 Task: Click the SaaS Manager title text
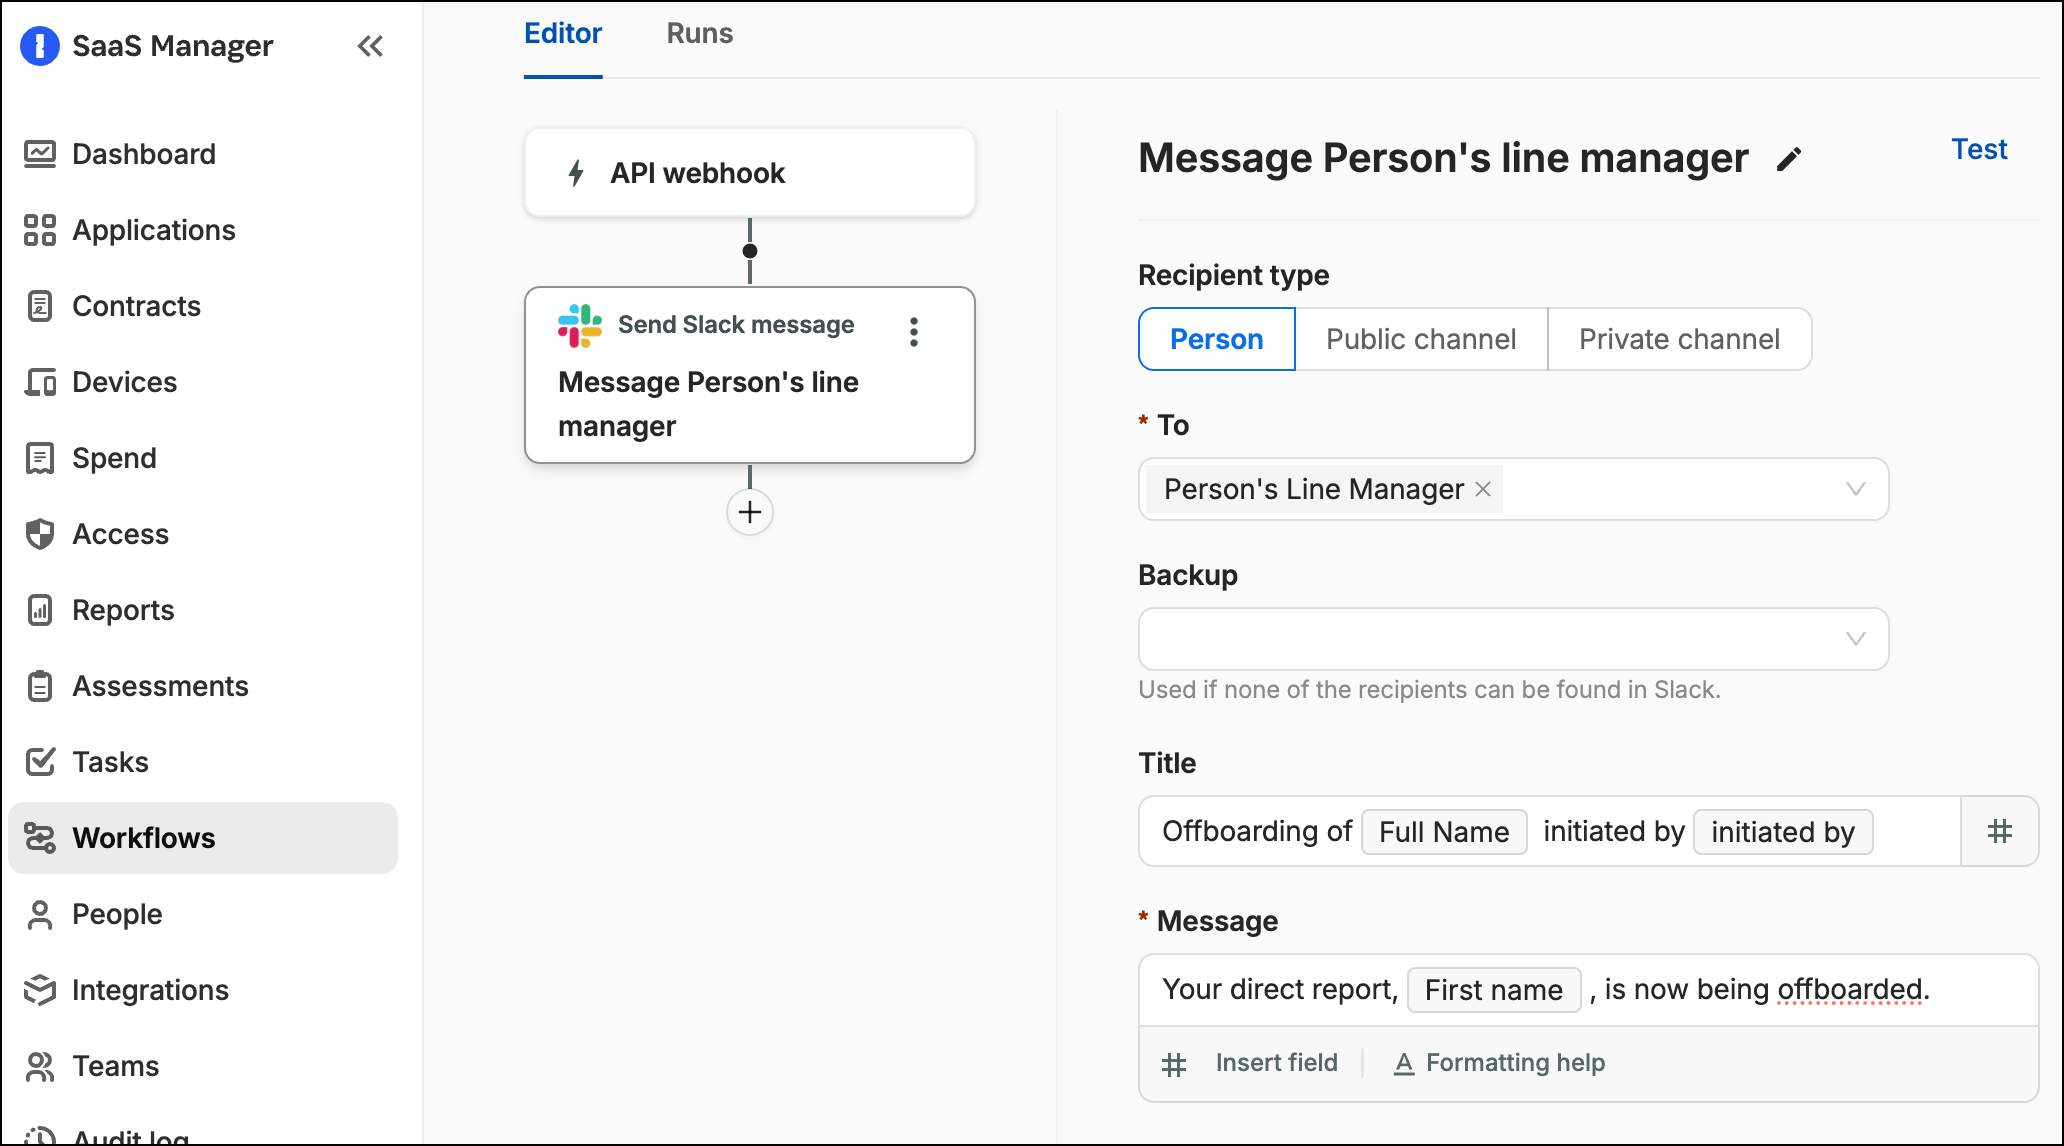(x=173, y=46)
